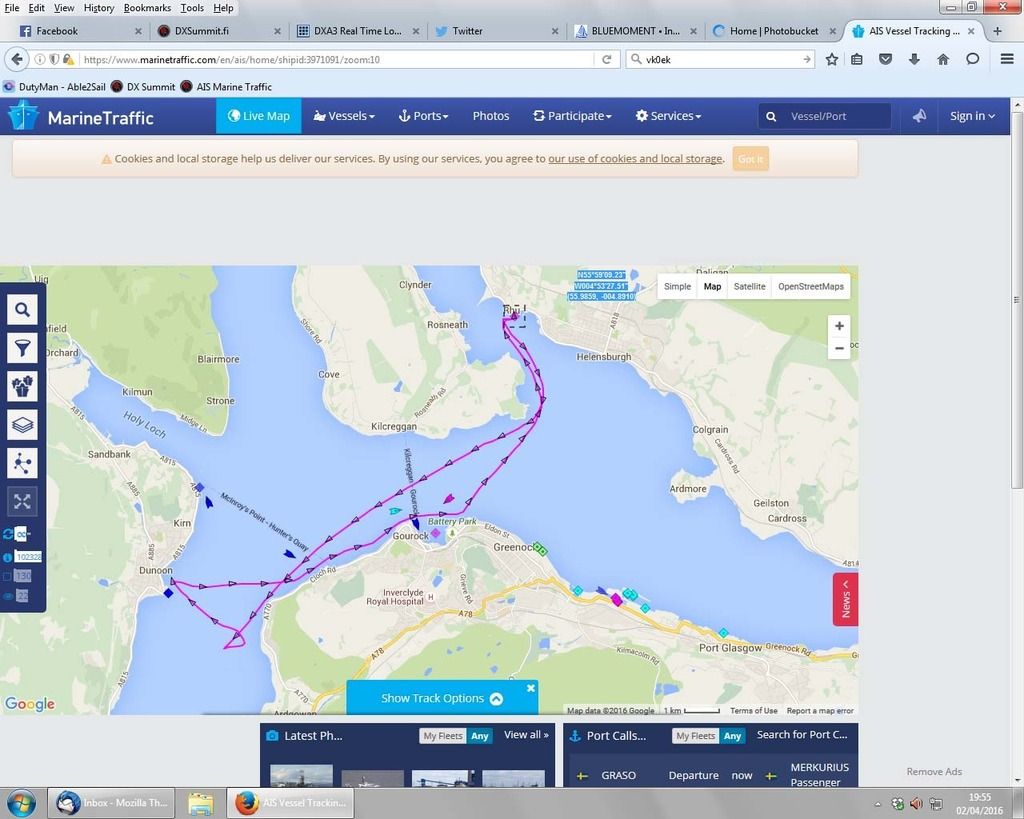Open the map layers tool
Screen dimensions: 1024x819
[22, 425]
